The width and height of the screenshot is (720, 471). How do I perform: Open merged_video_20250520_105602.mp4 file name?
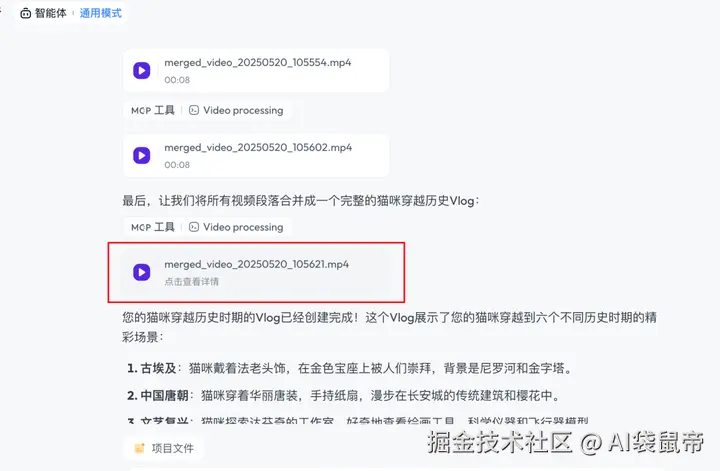coord(258,147)
